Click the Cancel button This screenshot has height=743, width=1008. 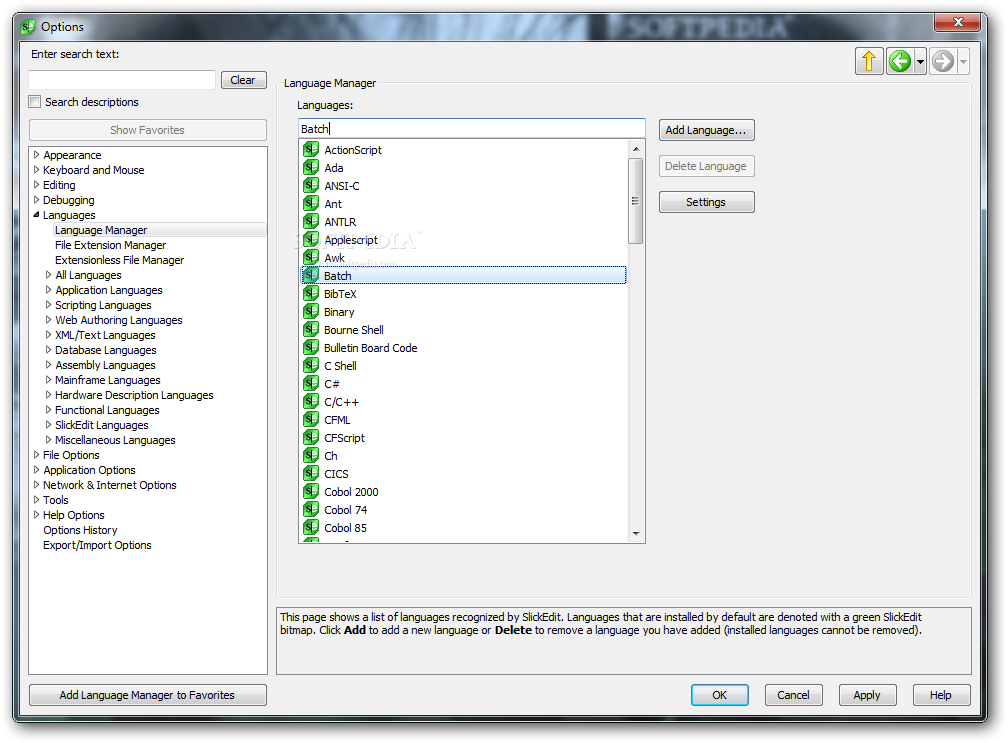(793, 695)
